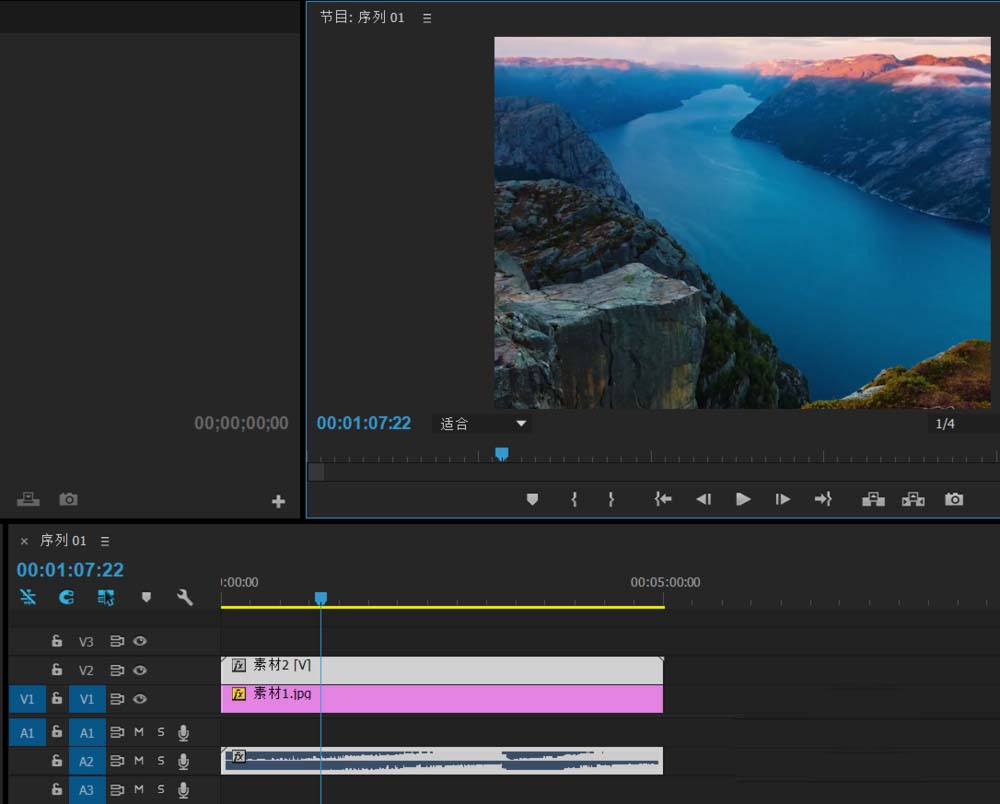Step back one frame

click(703, 499)
